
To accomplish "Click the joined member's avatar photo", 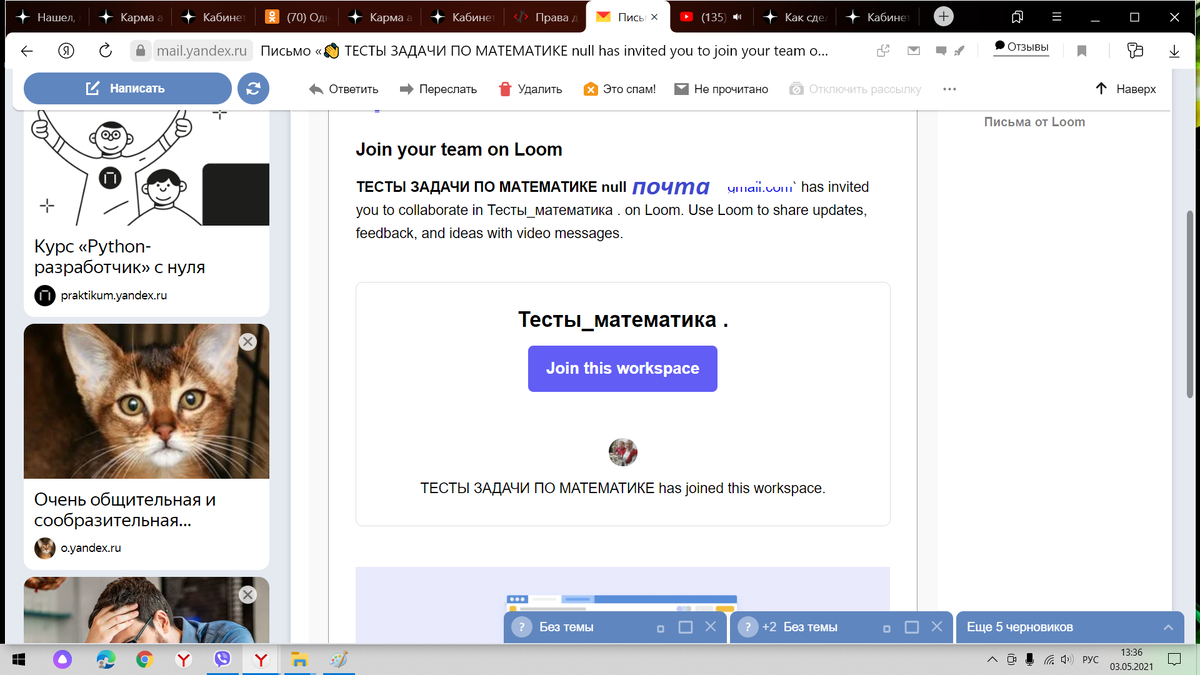I will 623,453.
